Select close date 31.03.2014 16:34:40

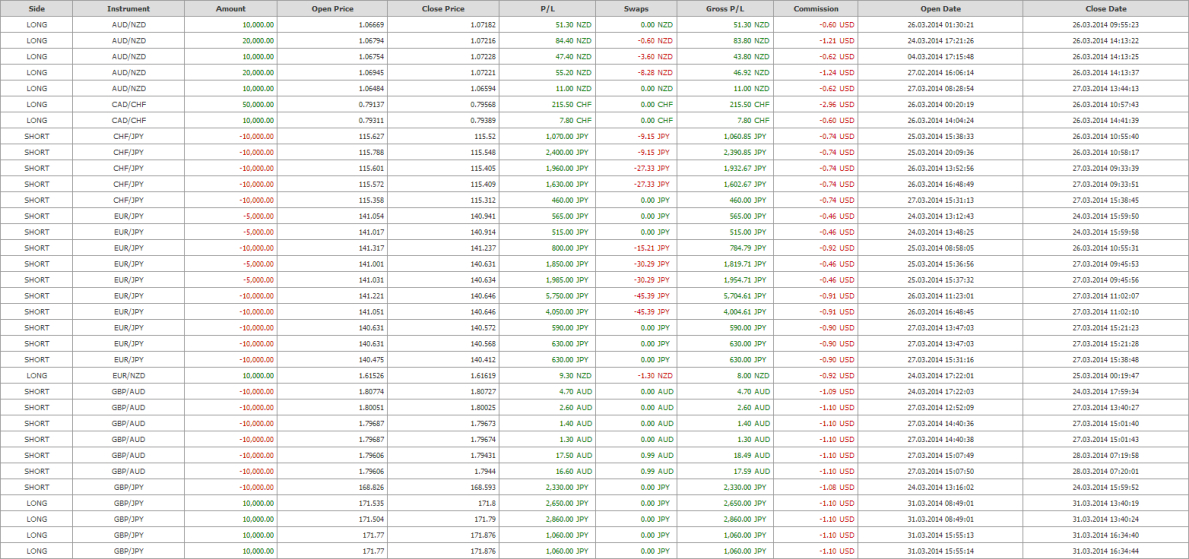point(1106,535)
